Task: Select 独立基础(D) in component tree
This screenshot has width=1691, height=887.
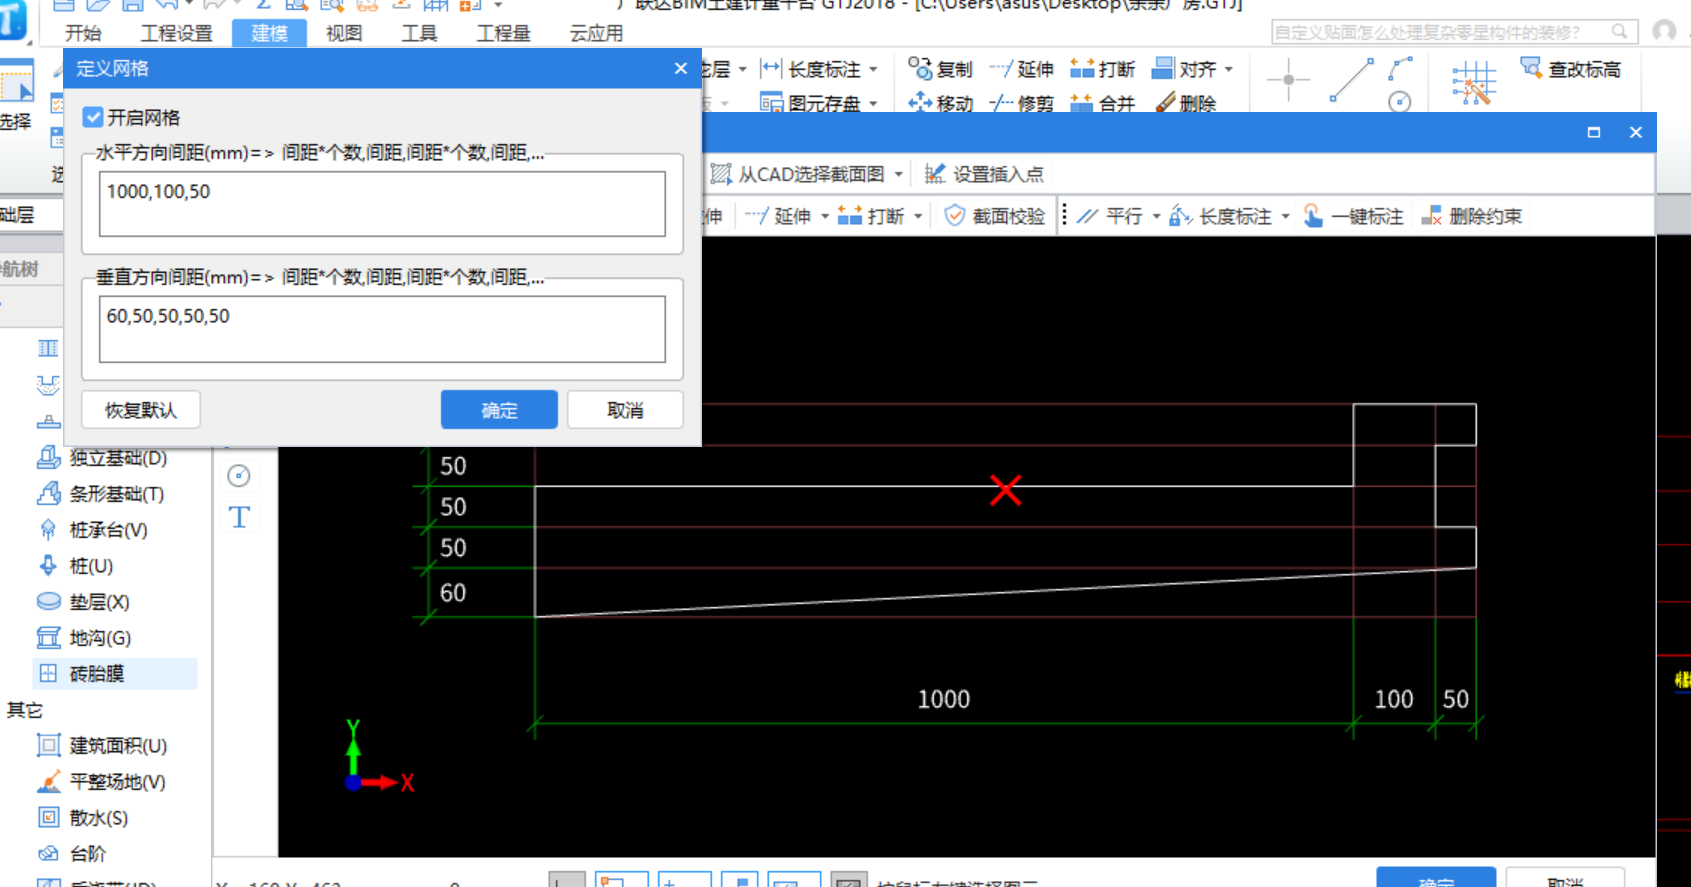Action: click(x=102, y=458)
